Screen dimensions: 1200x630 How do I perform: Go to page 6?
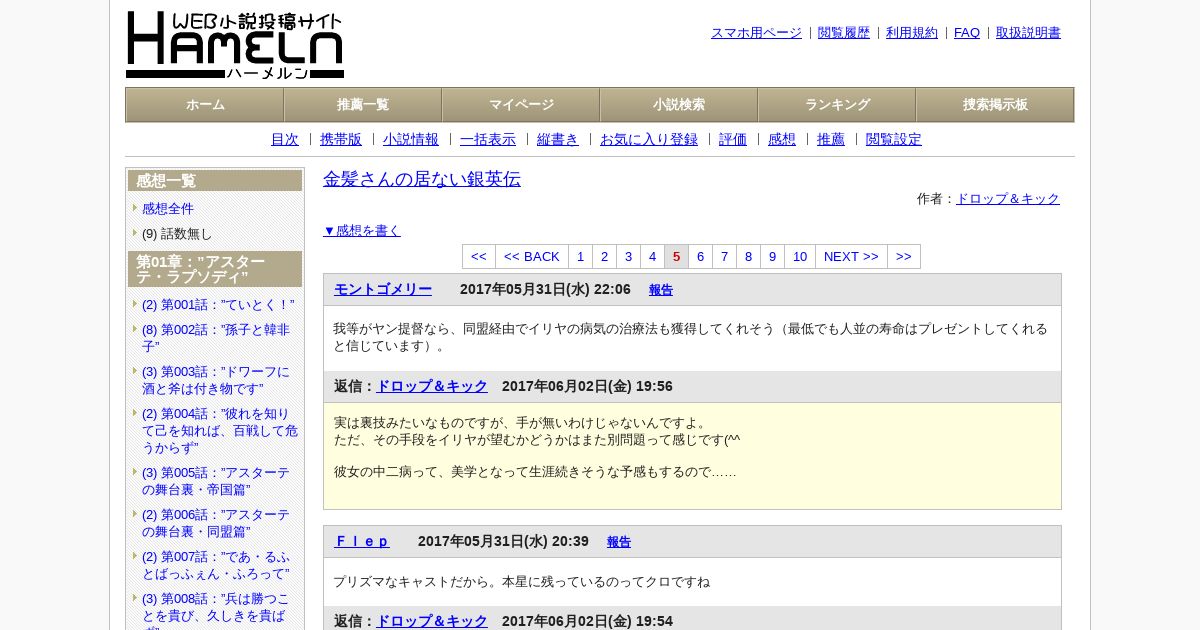click(x=700, y=256)
